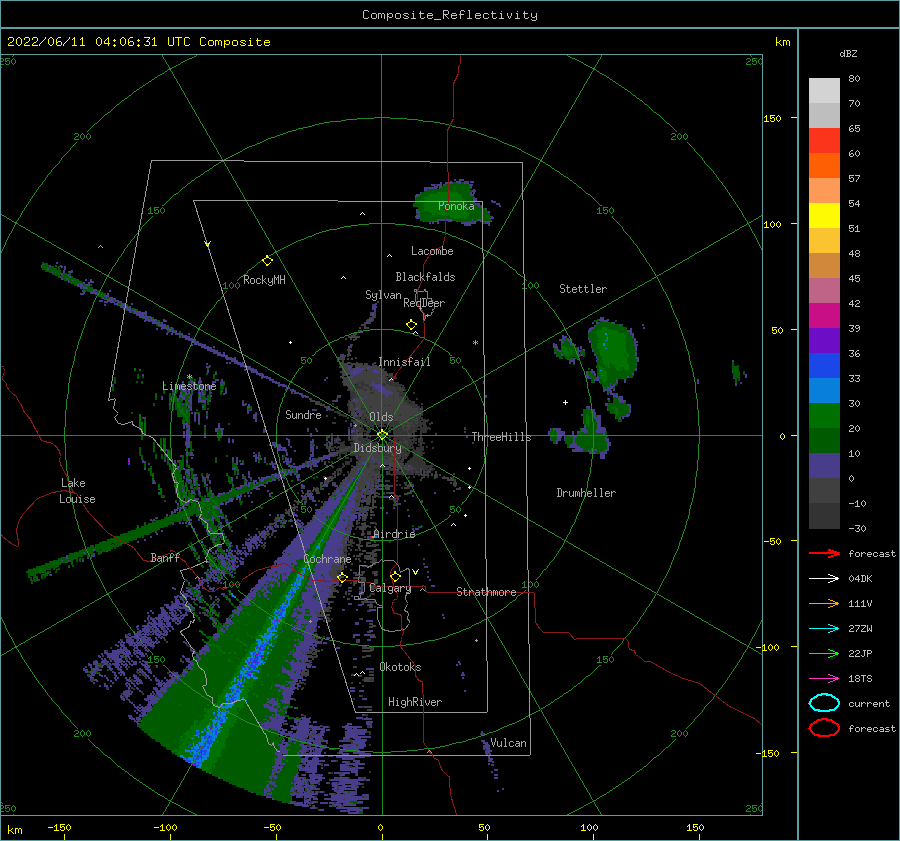Click the orange 57–60 dBZ swatch
This screenshot has height=841, width=900.
[x=824, y=166]
